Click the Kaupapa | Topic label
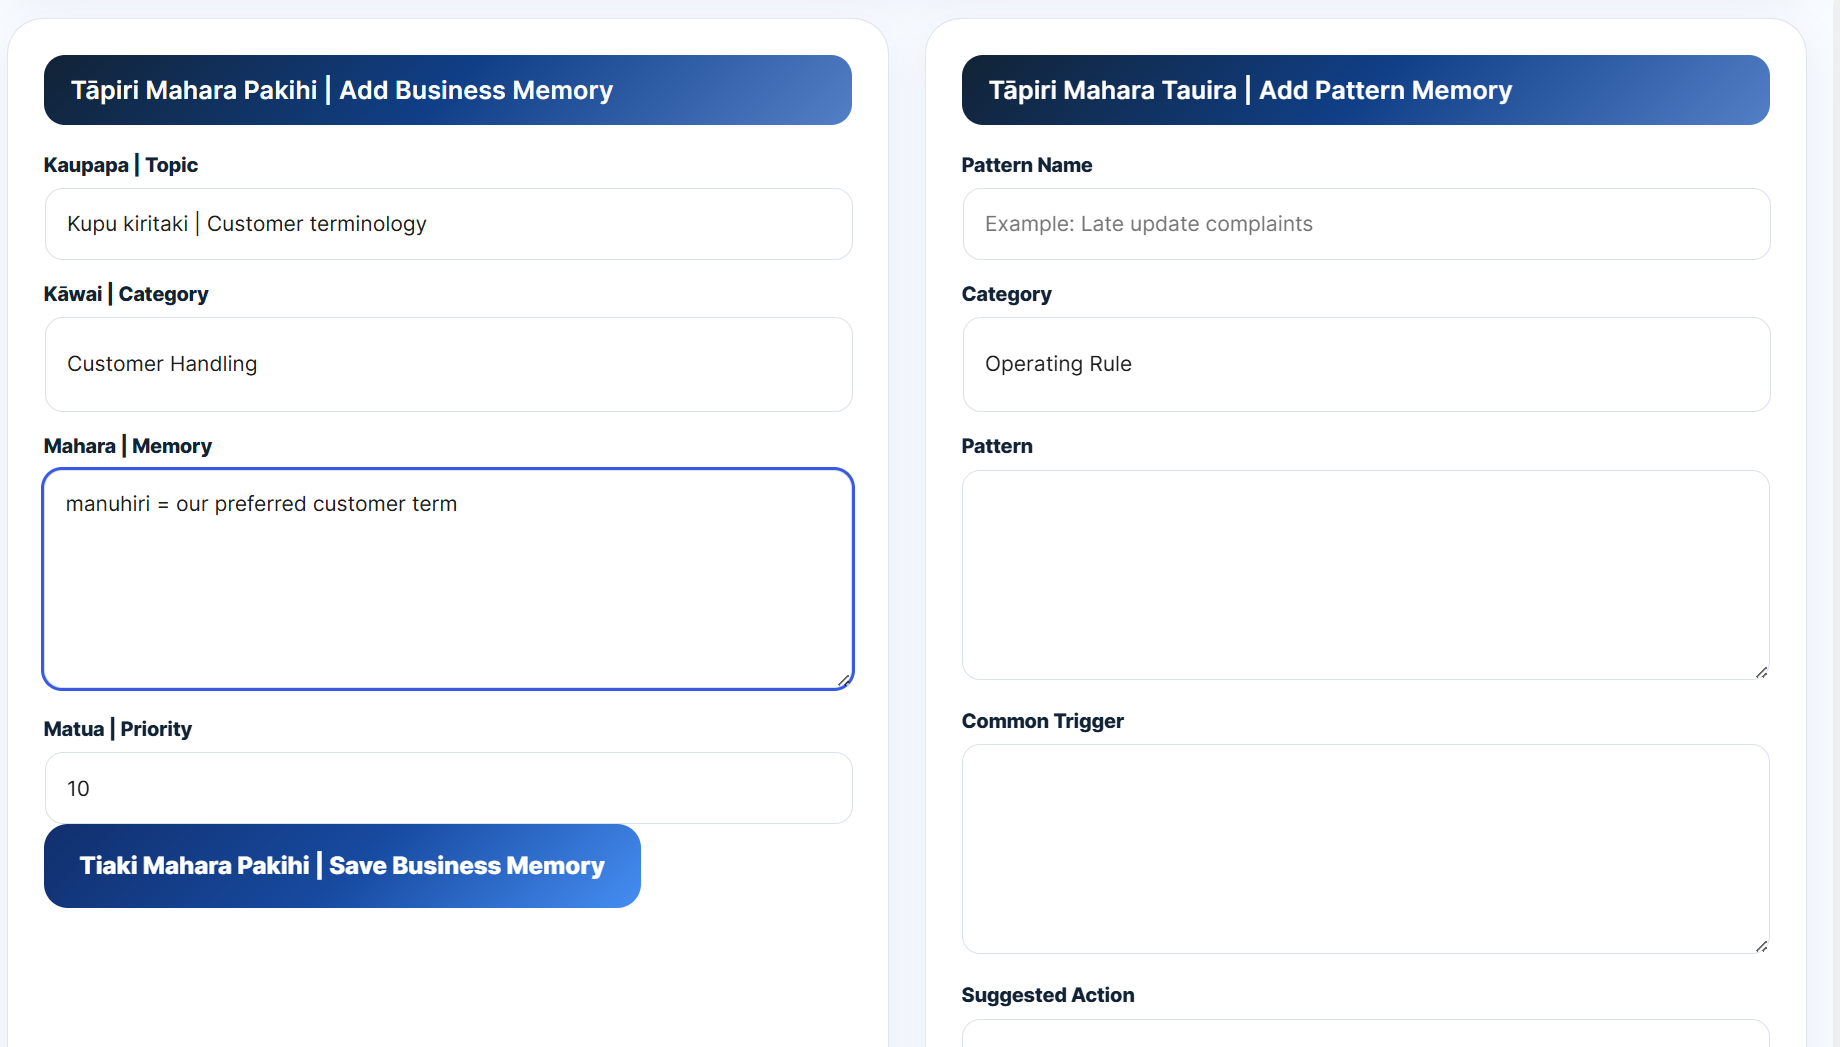1840x1047 pixels. [121, 165]
